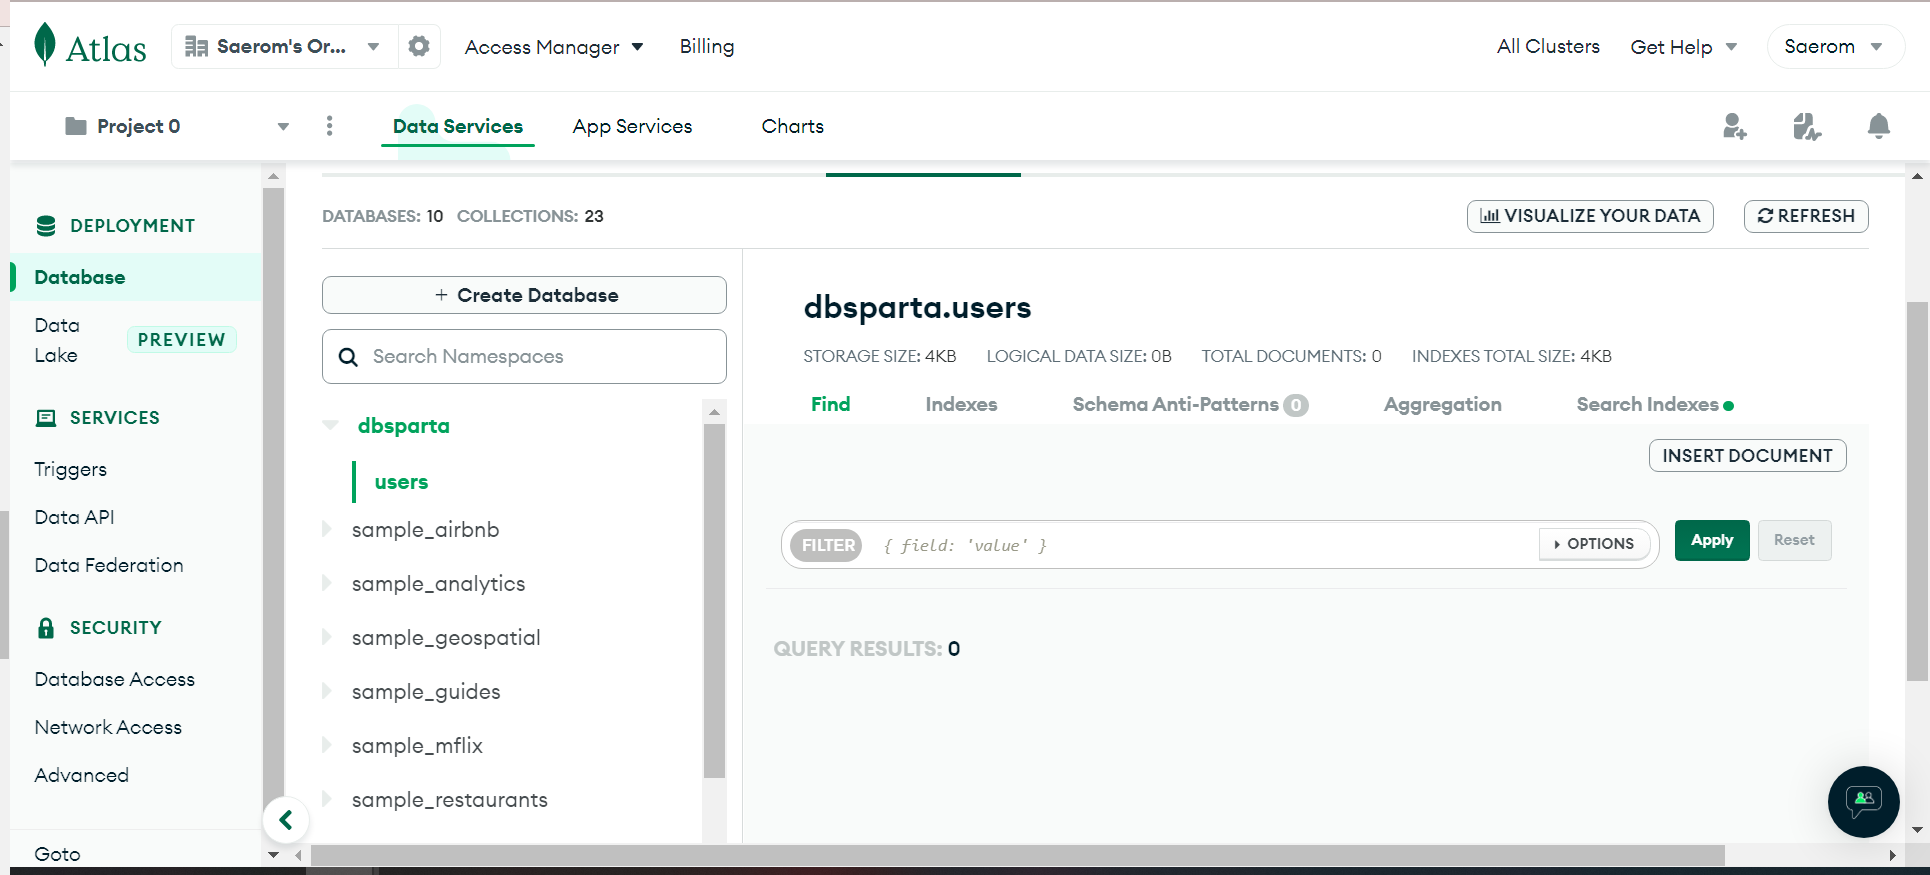Expand filter OPTIONS
1930x875 pixels.
click(x=1594, y=544)
